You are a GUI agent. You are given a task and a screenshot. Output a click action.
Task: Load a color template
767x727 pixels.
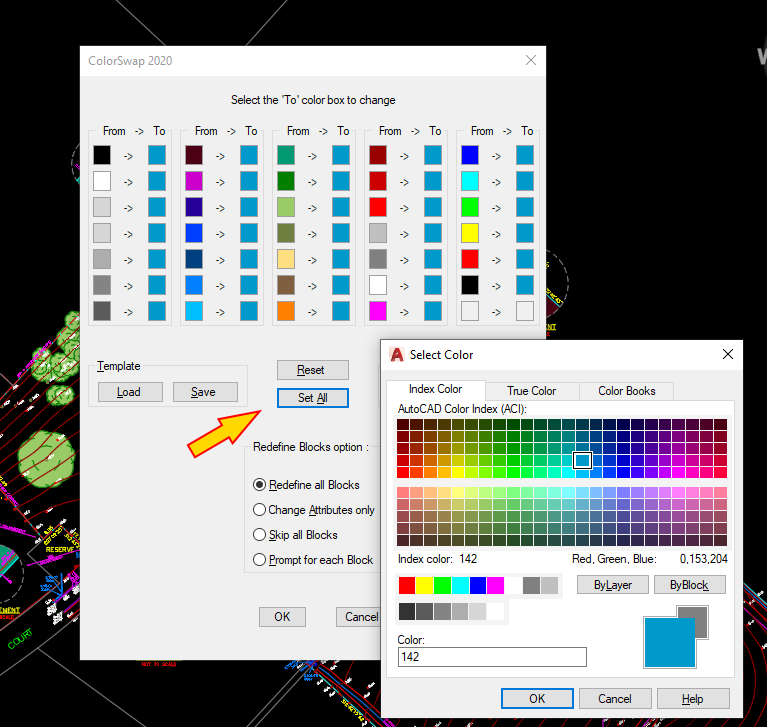click(x=130, y=392)
